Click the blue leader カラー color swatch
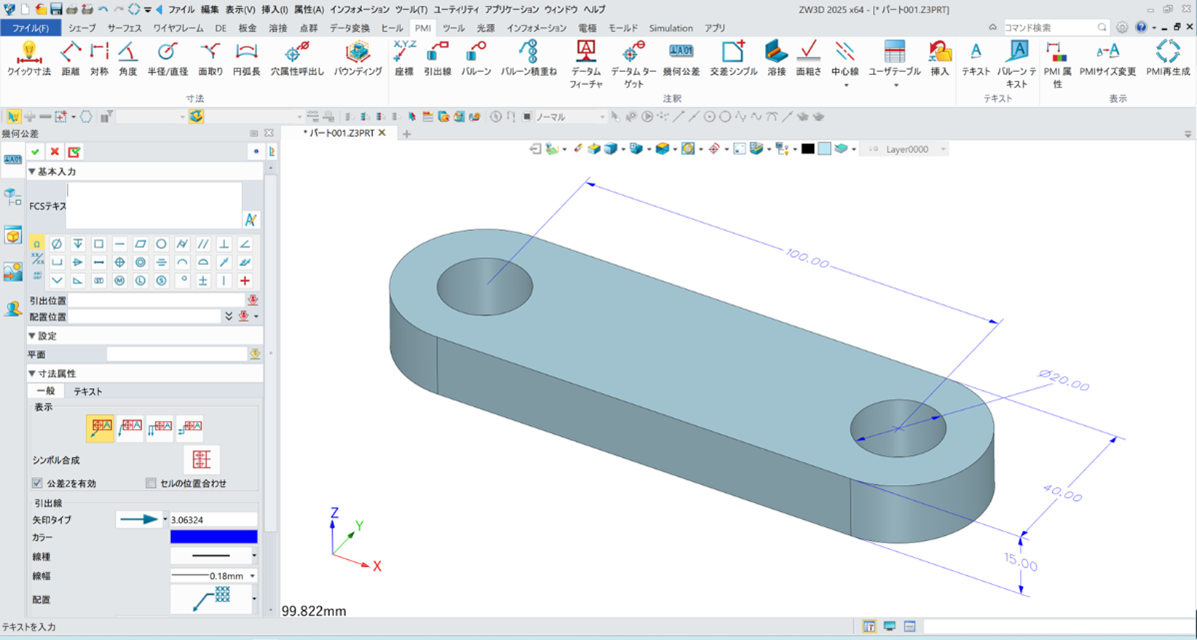The image size is (1197, 640). 214,537
